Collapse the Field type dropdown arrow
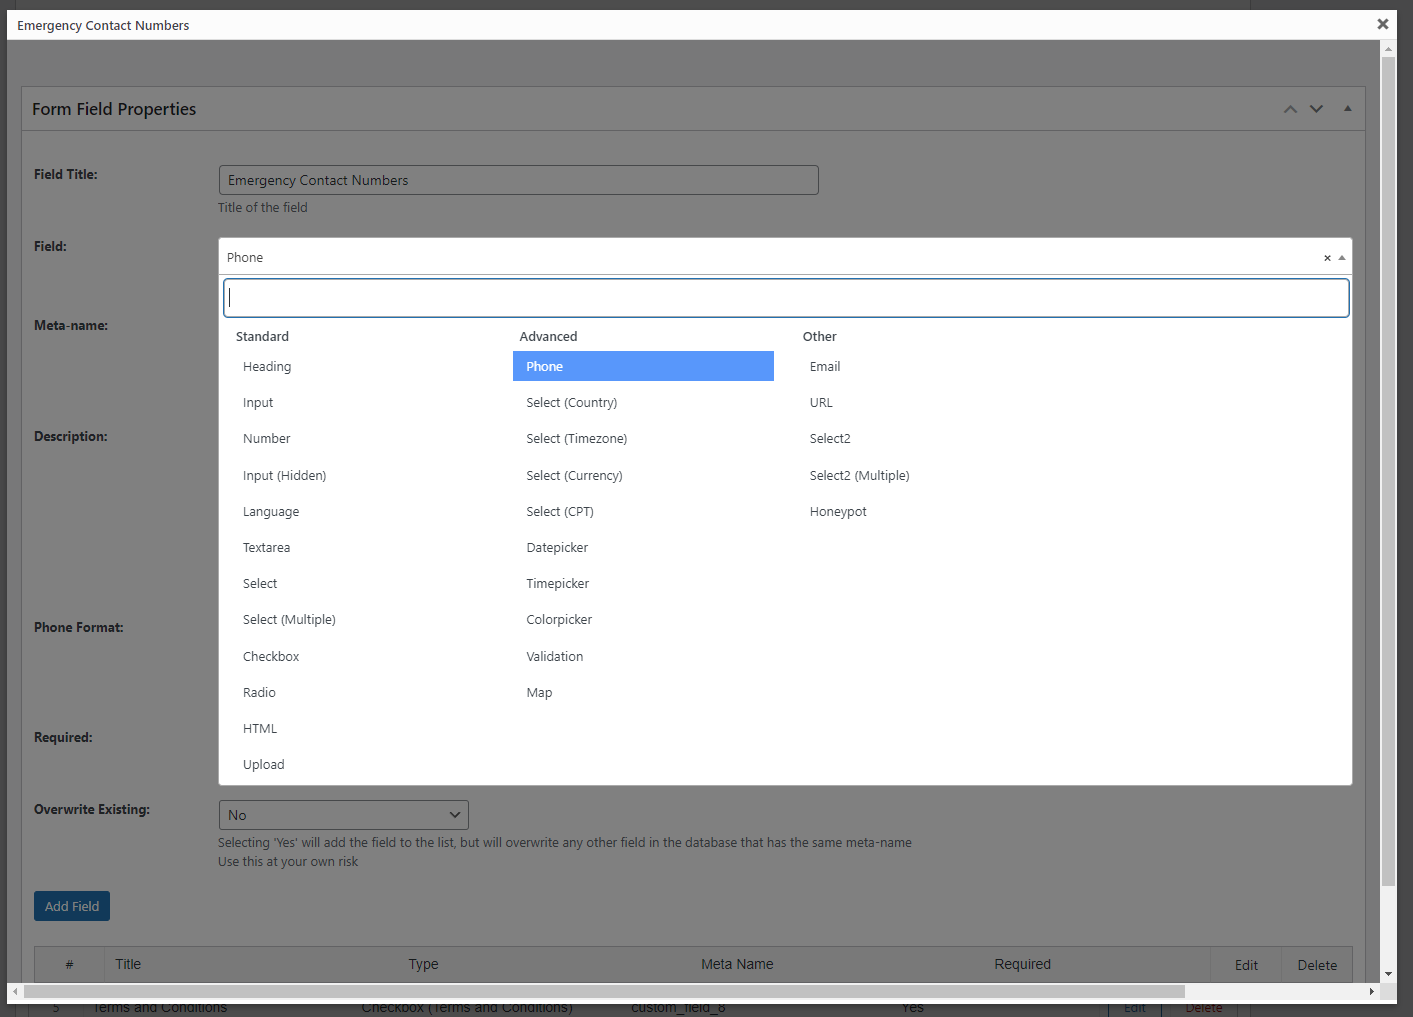Viewport: 1413px width, 1017px height. [x=1342, y=258]
